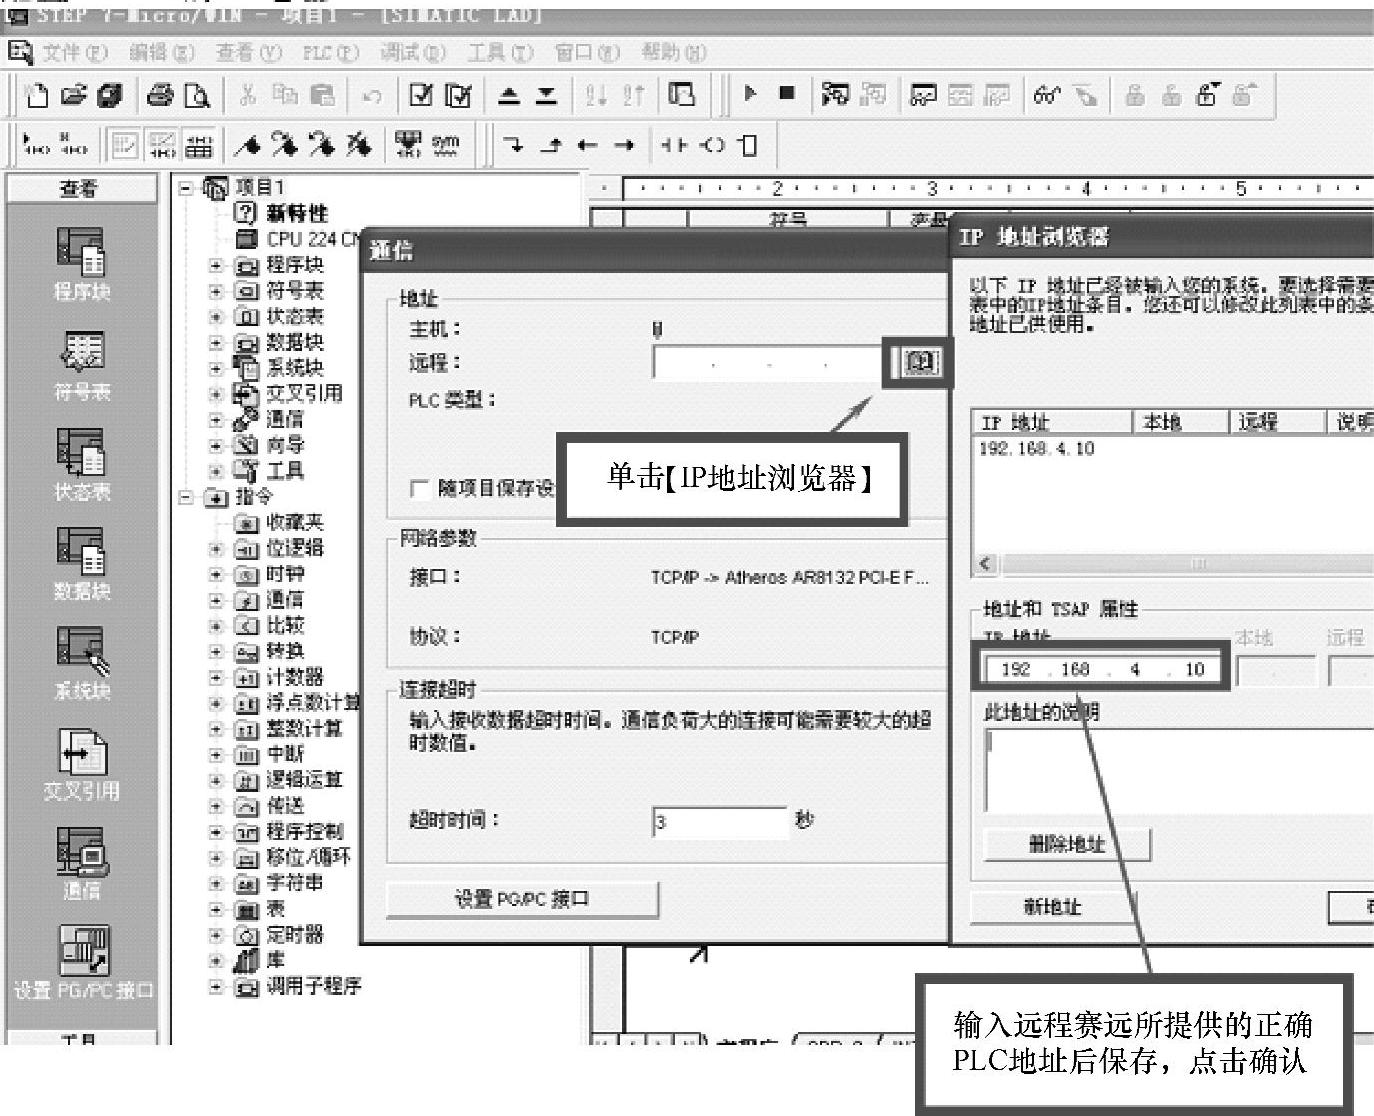This screenshot has width=1374, height=1116.
Task: Open 交叉引用 from the view sidebar
Action: point(81,764)
